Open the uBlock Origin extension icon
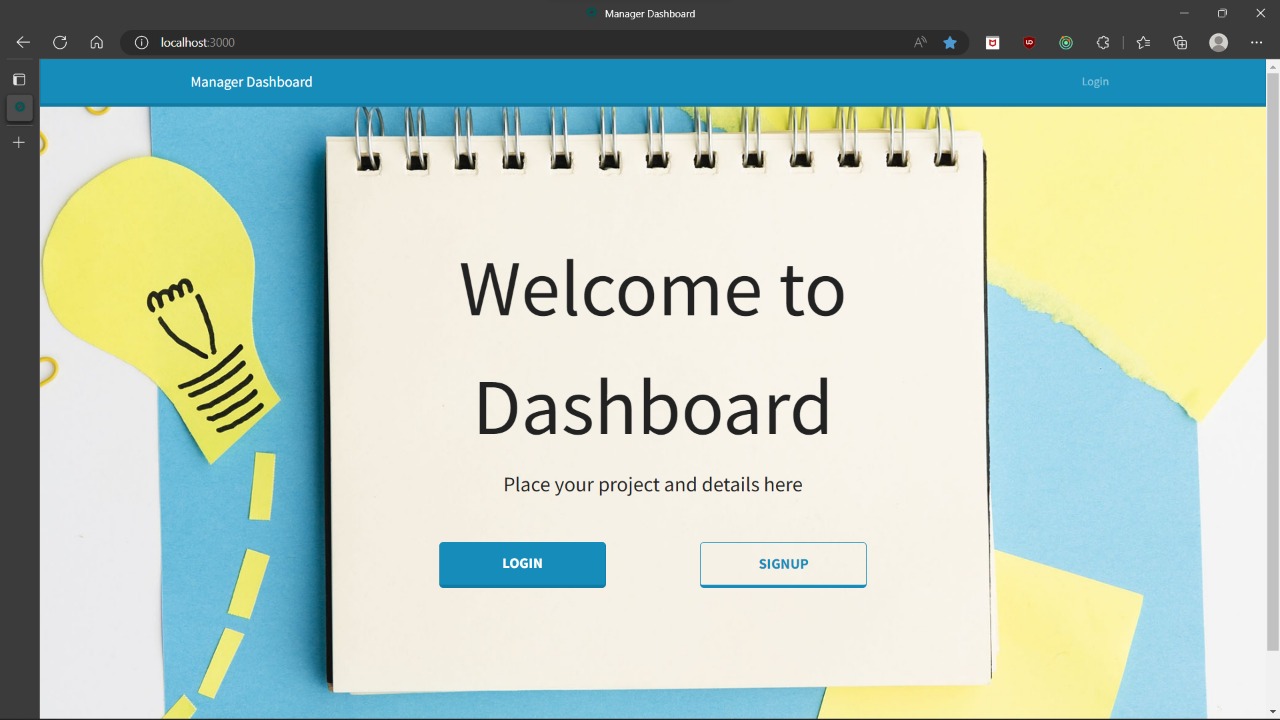Image resolution: width=1280 pixels, height=720 pixels. tap(1029, 42)
